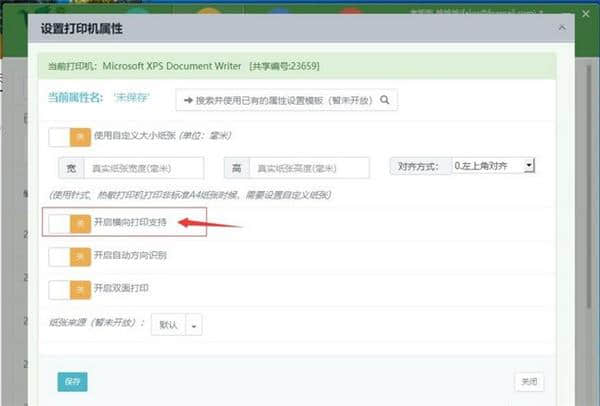Viewport: 600px width, 406px height.
Task: Click the 高 height label addon
Action: click(x=236, y=168)
